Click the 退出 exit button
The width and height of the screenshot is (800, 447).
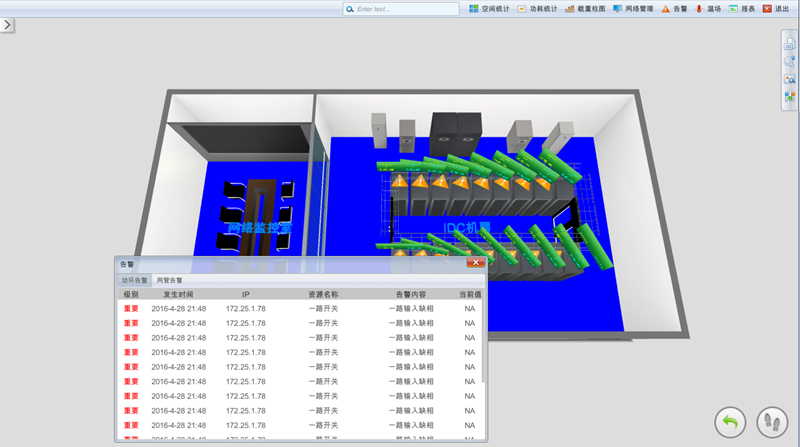(x=775, y=9)
